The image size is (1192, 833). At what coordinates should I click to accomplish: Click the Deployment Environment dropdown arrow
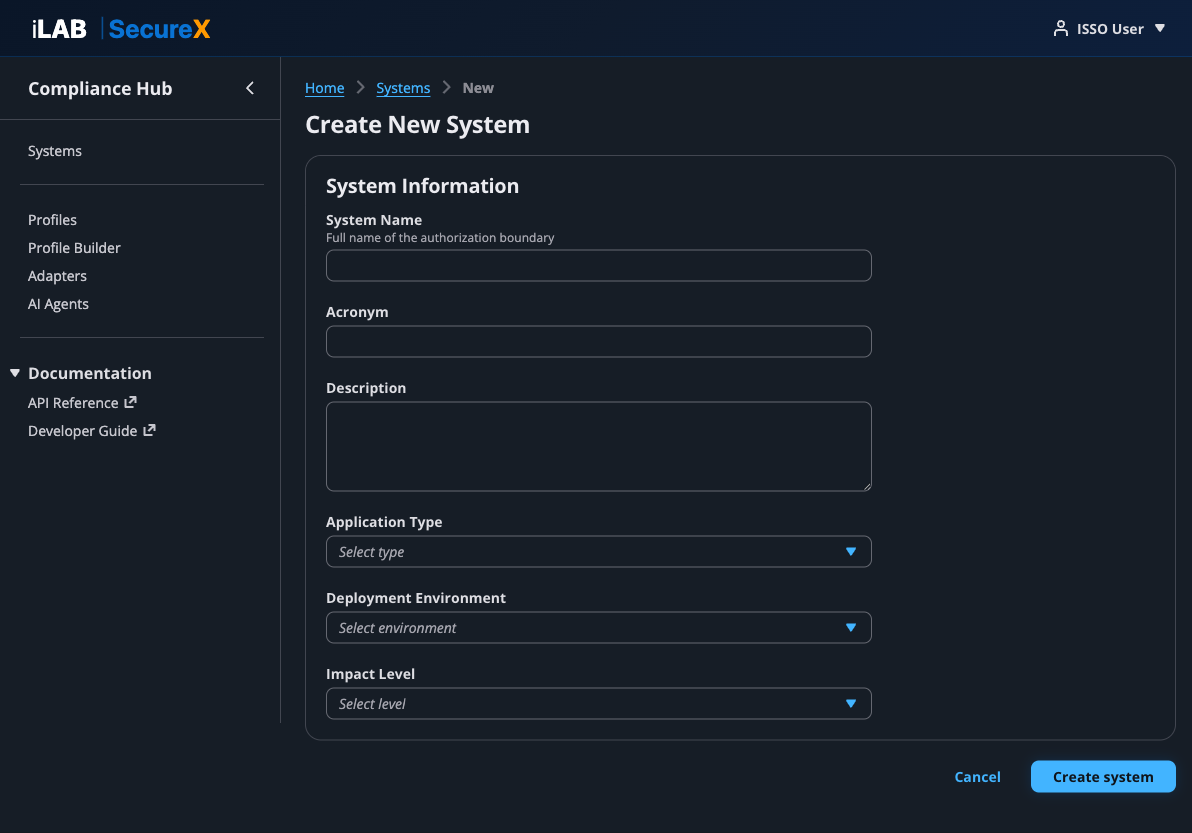(x=851, y=628)
